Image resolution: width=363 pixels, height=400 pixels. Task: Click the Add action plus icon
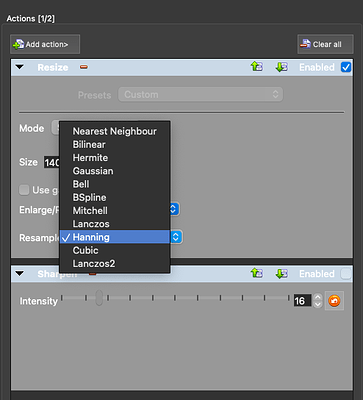click(x=18, y=44)
